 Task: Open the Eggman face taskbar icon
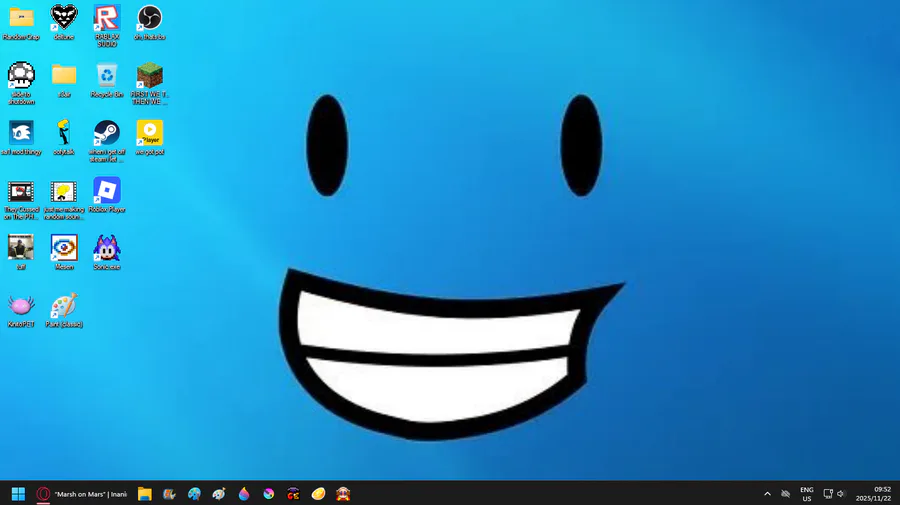point(343,494)
